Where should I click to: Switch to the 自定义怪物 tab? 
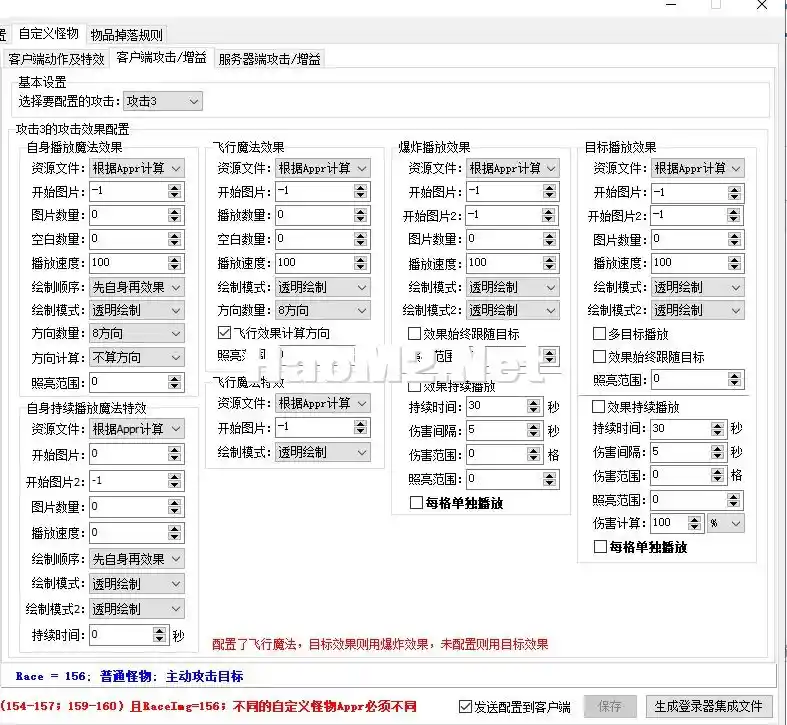click(x=49, y=34)
